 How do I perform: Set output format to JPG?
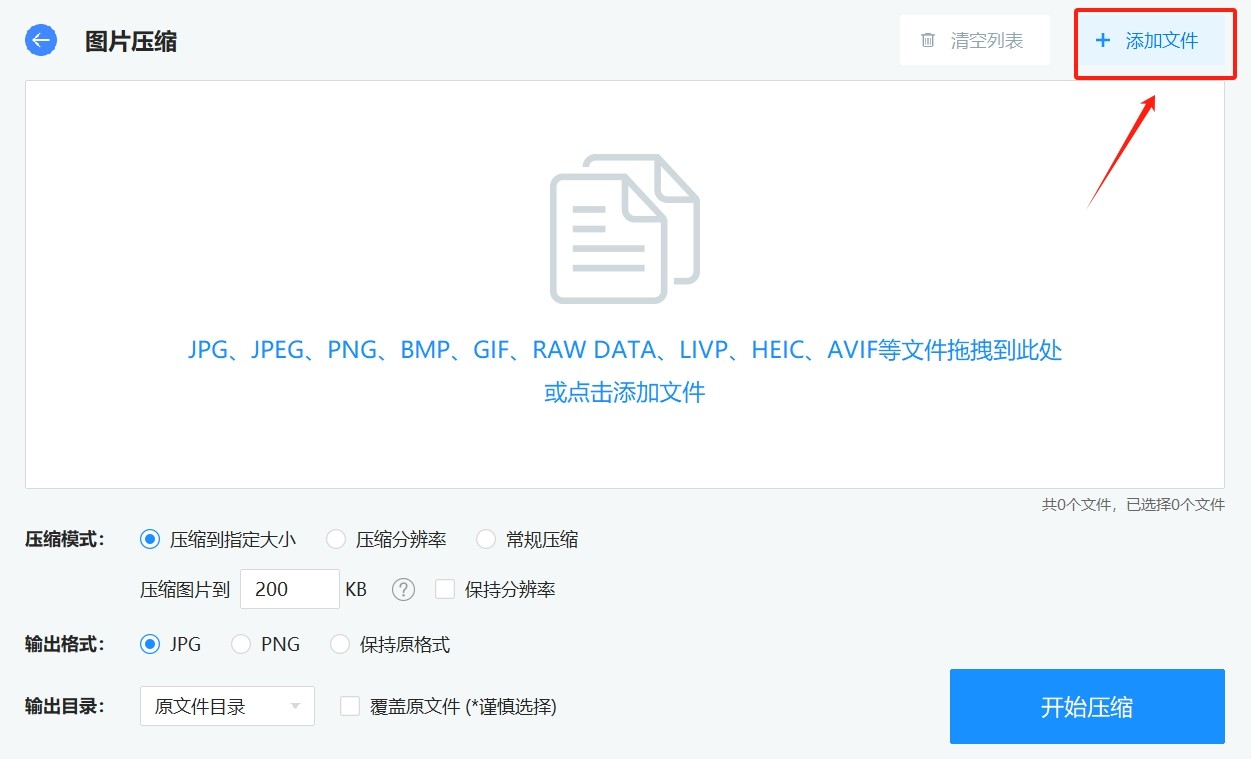(x=150, y=644)
